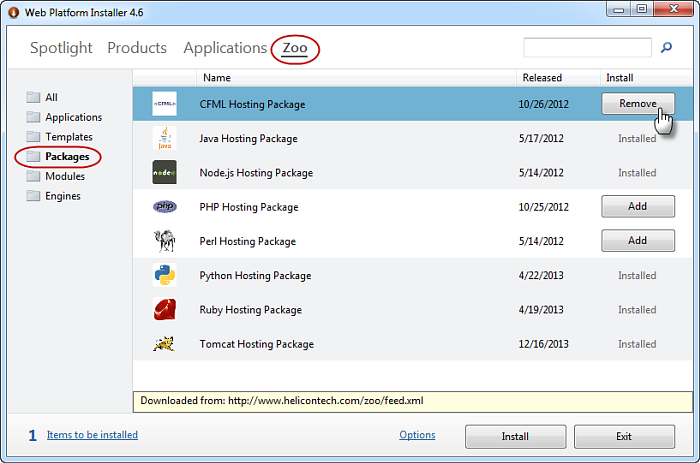700x463 pixels.
Task: Go to the Applications tab
Action: coord(225,48)
